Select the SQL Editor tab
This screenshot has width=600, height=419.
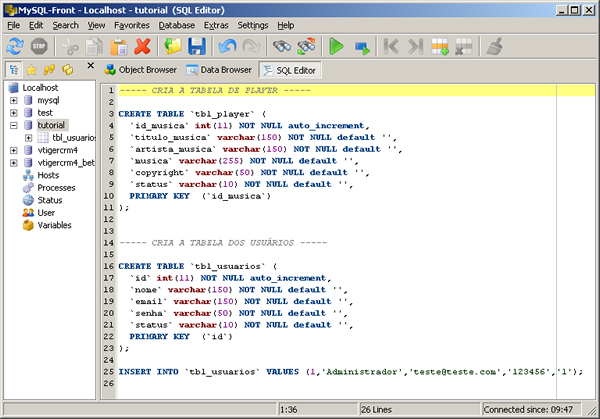(290, 70)
